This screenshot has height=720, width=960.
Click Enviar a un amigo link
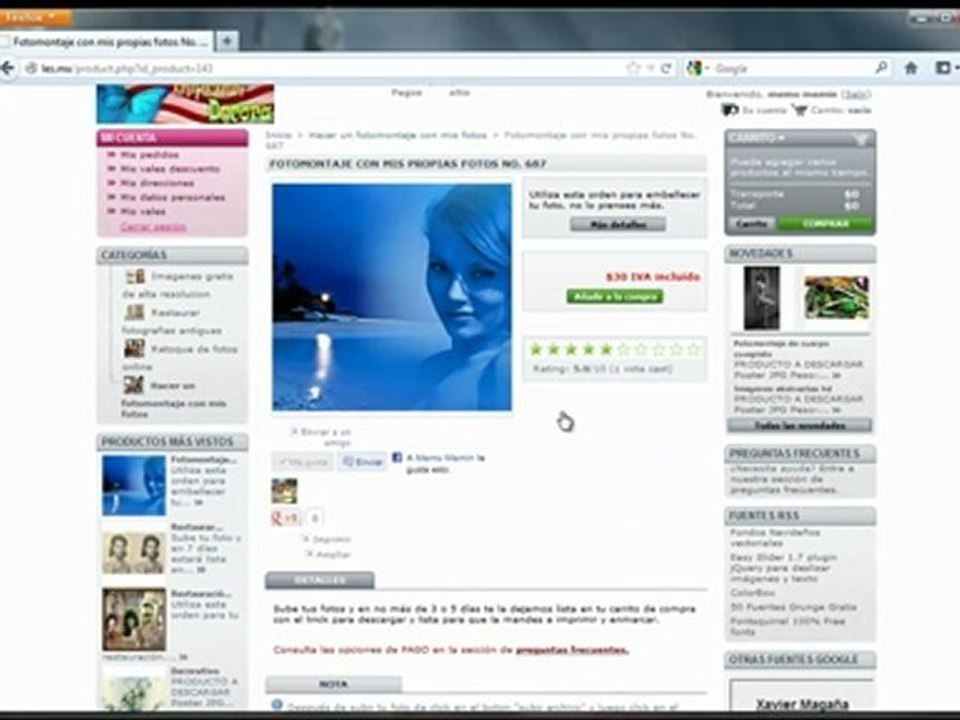pos(325,437)
